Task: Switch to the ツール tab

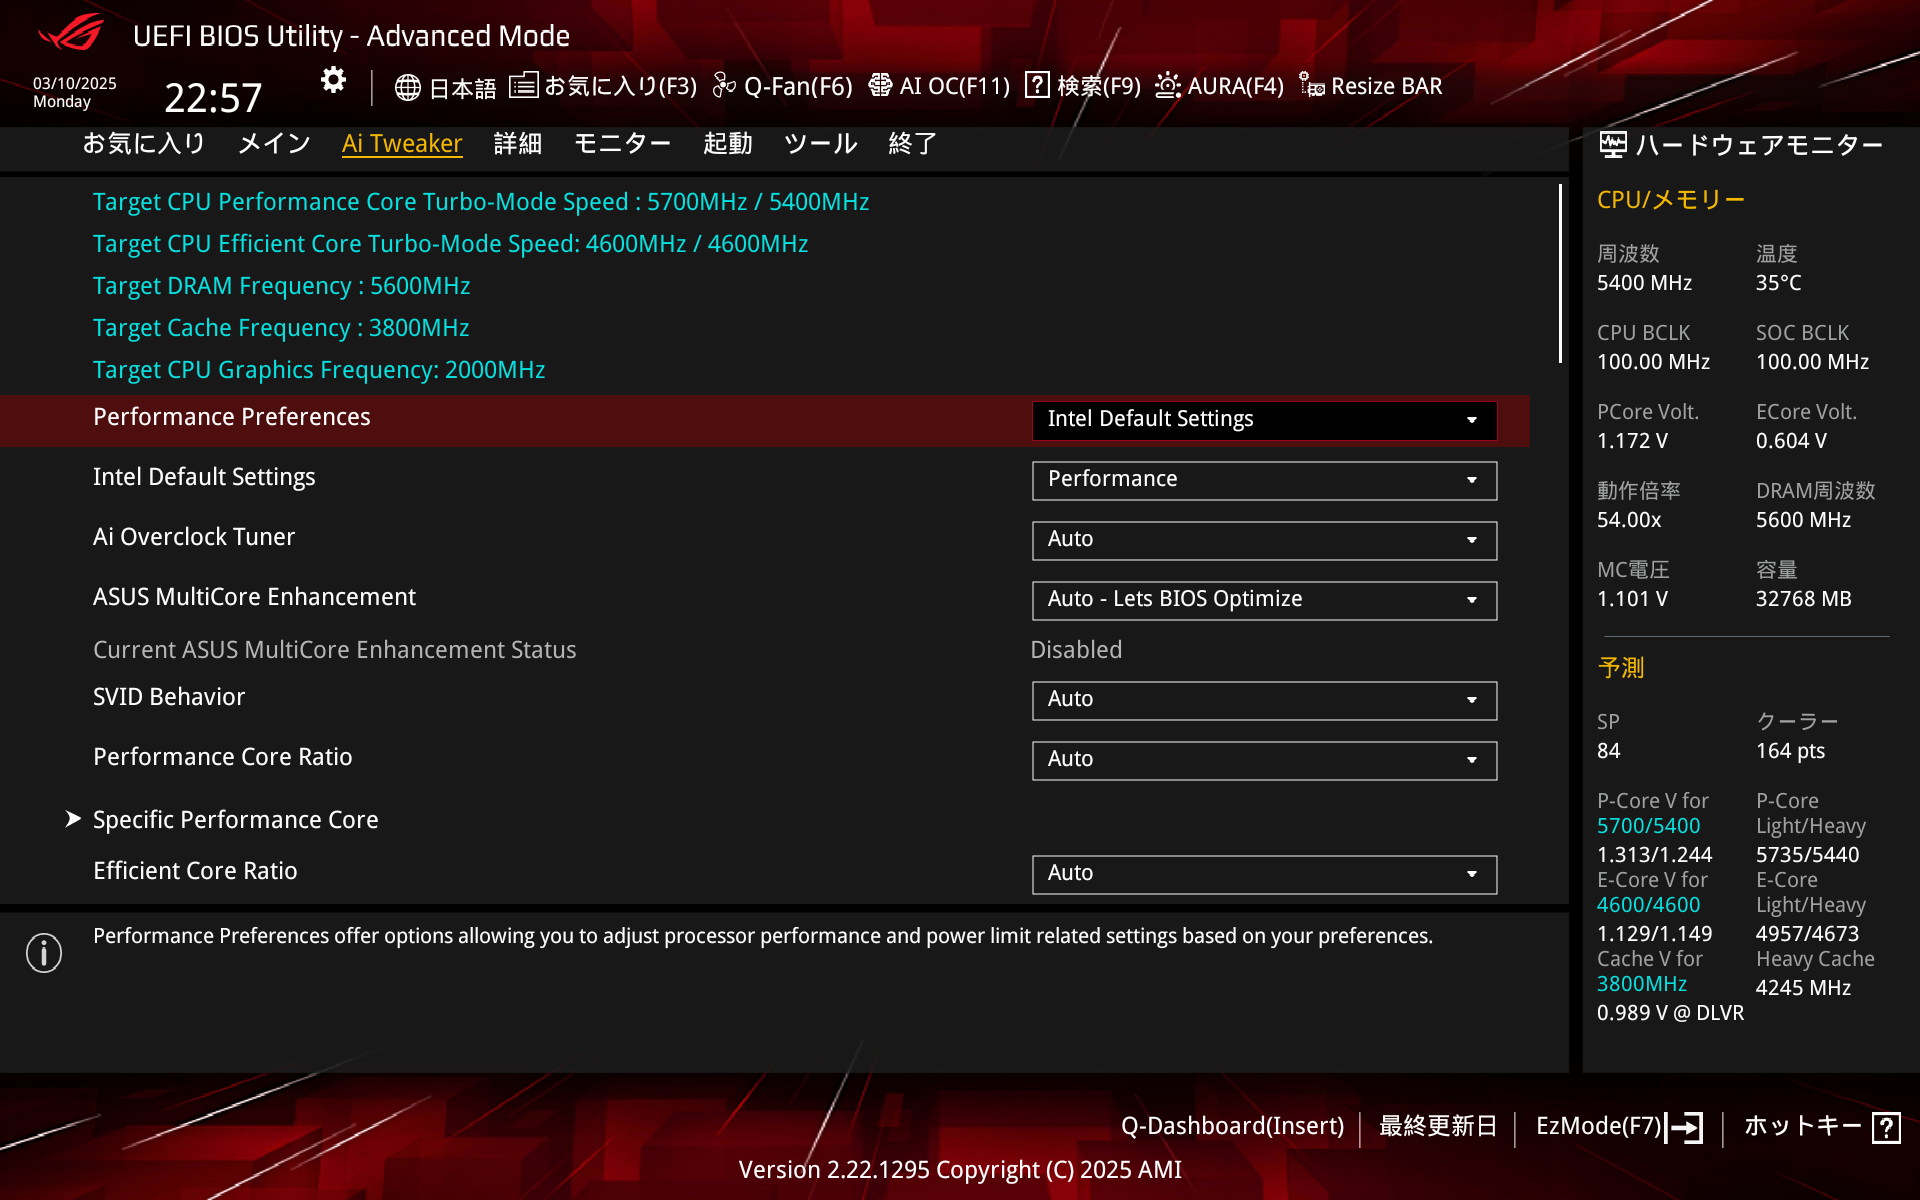Action: coord(820,144)
